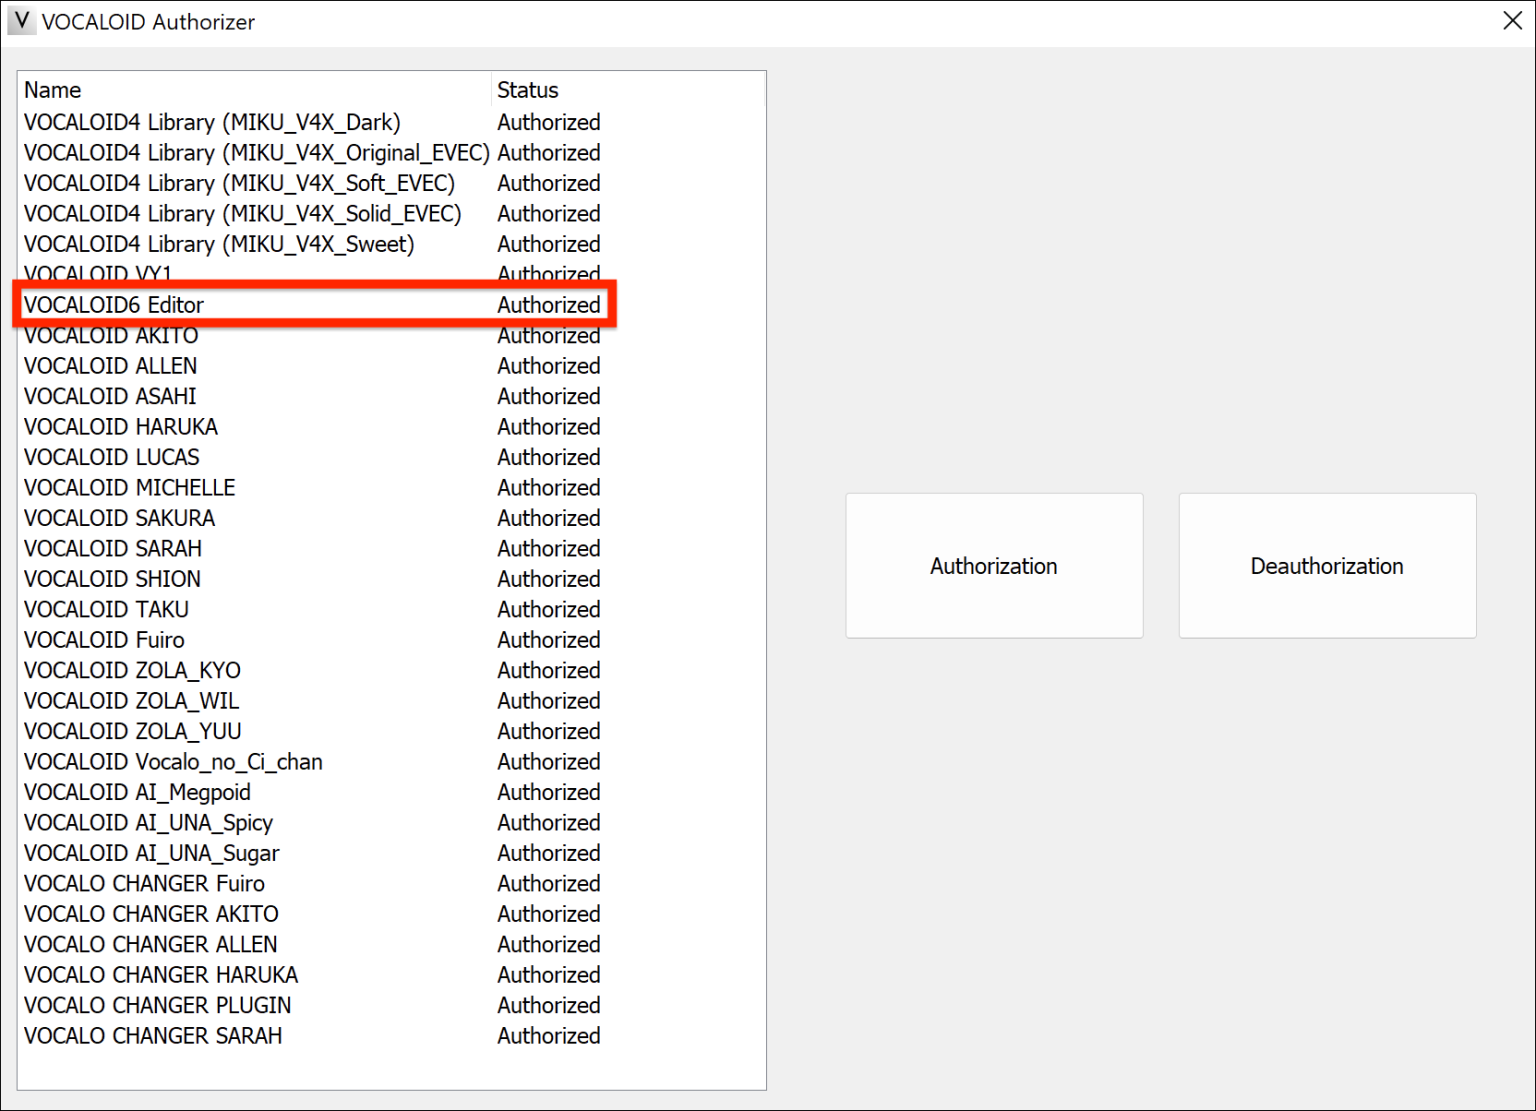Select the VOCALOID HARUKA entry
Screen dimensions: 1536x1111
121,427
